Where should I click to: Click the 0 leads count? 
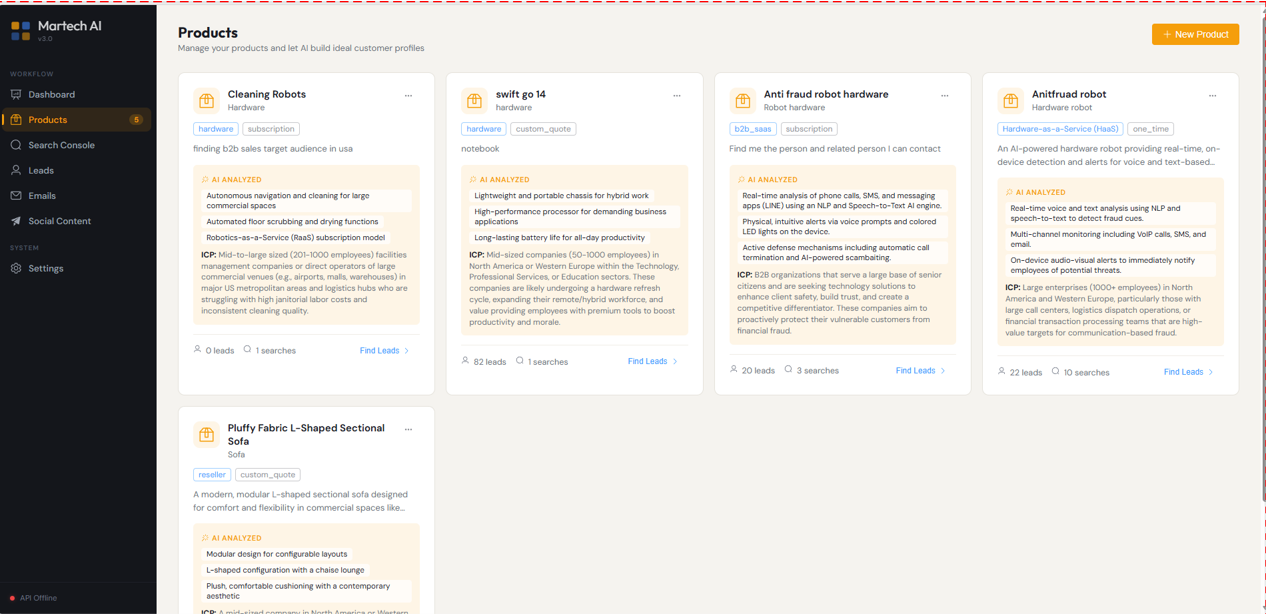pos(214,351)
